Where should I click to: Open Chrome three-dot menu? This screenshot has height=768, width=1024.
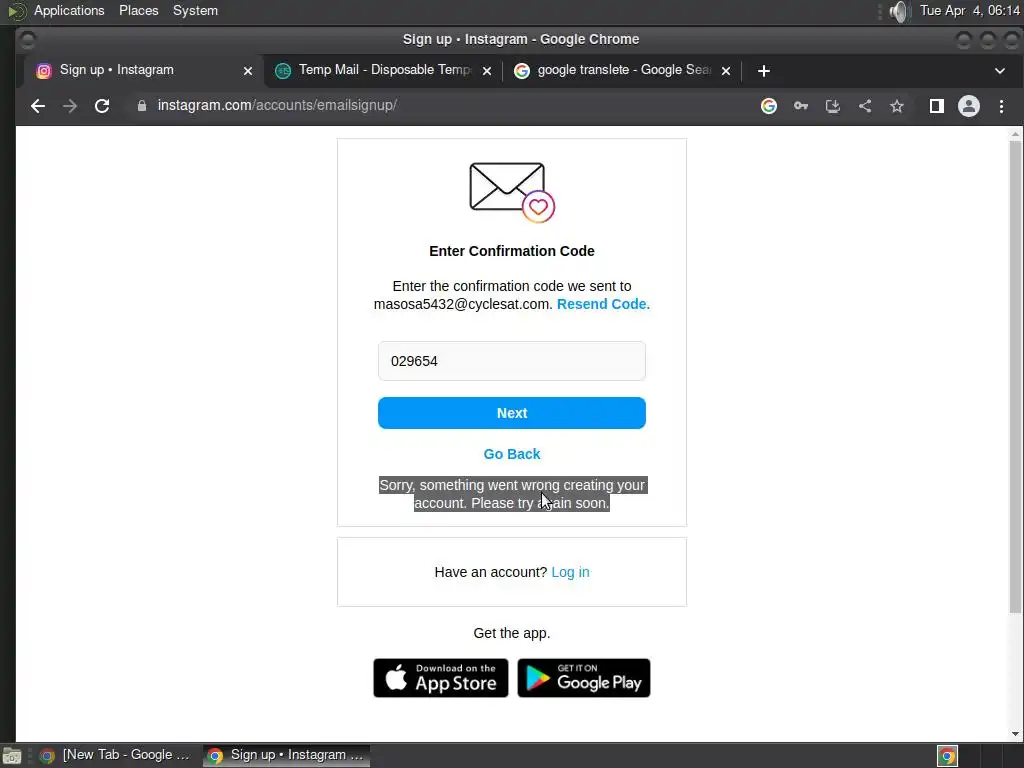pos(1001,106)
